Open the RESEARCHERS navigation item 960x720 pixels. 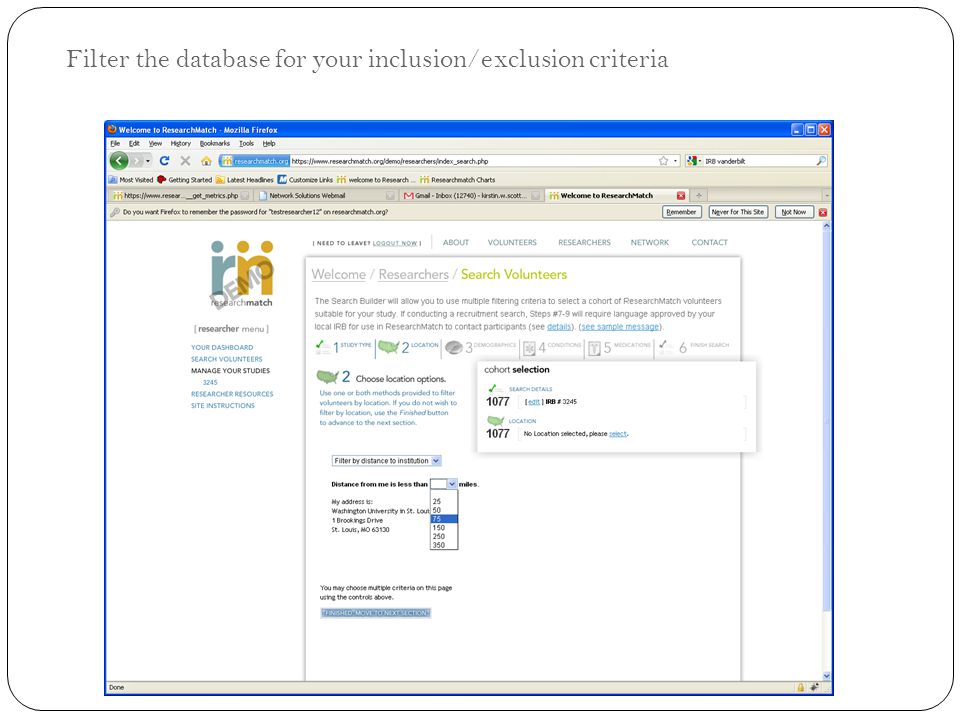coord(584,242)
